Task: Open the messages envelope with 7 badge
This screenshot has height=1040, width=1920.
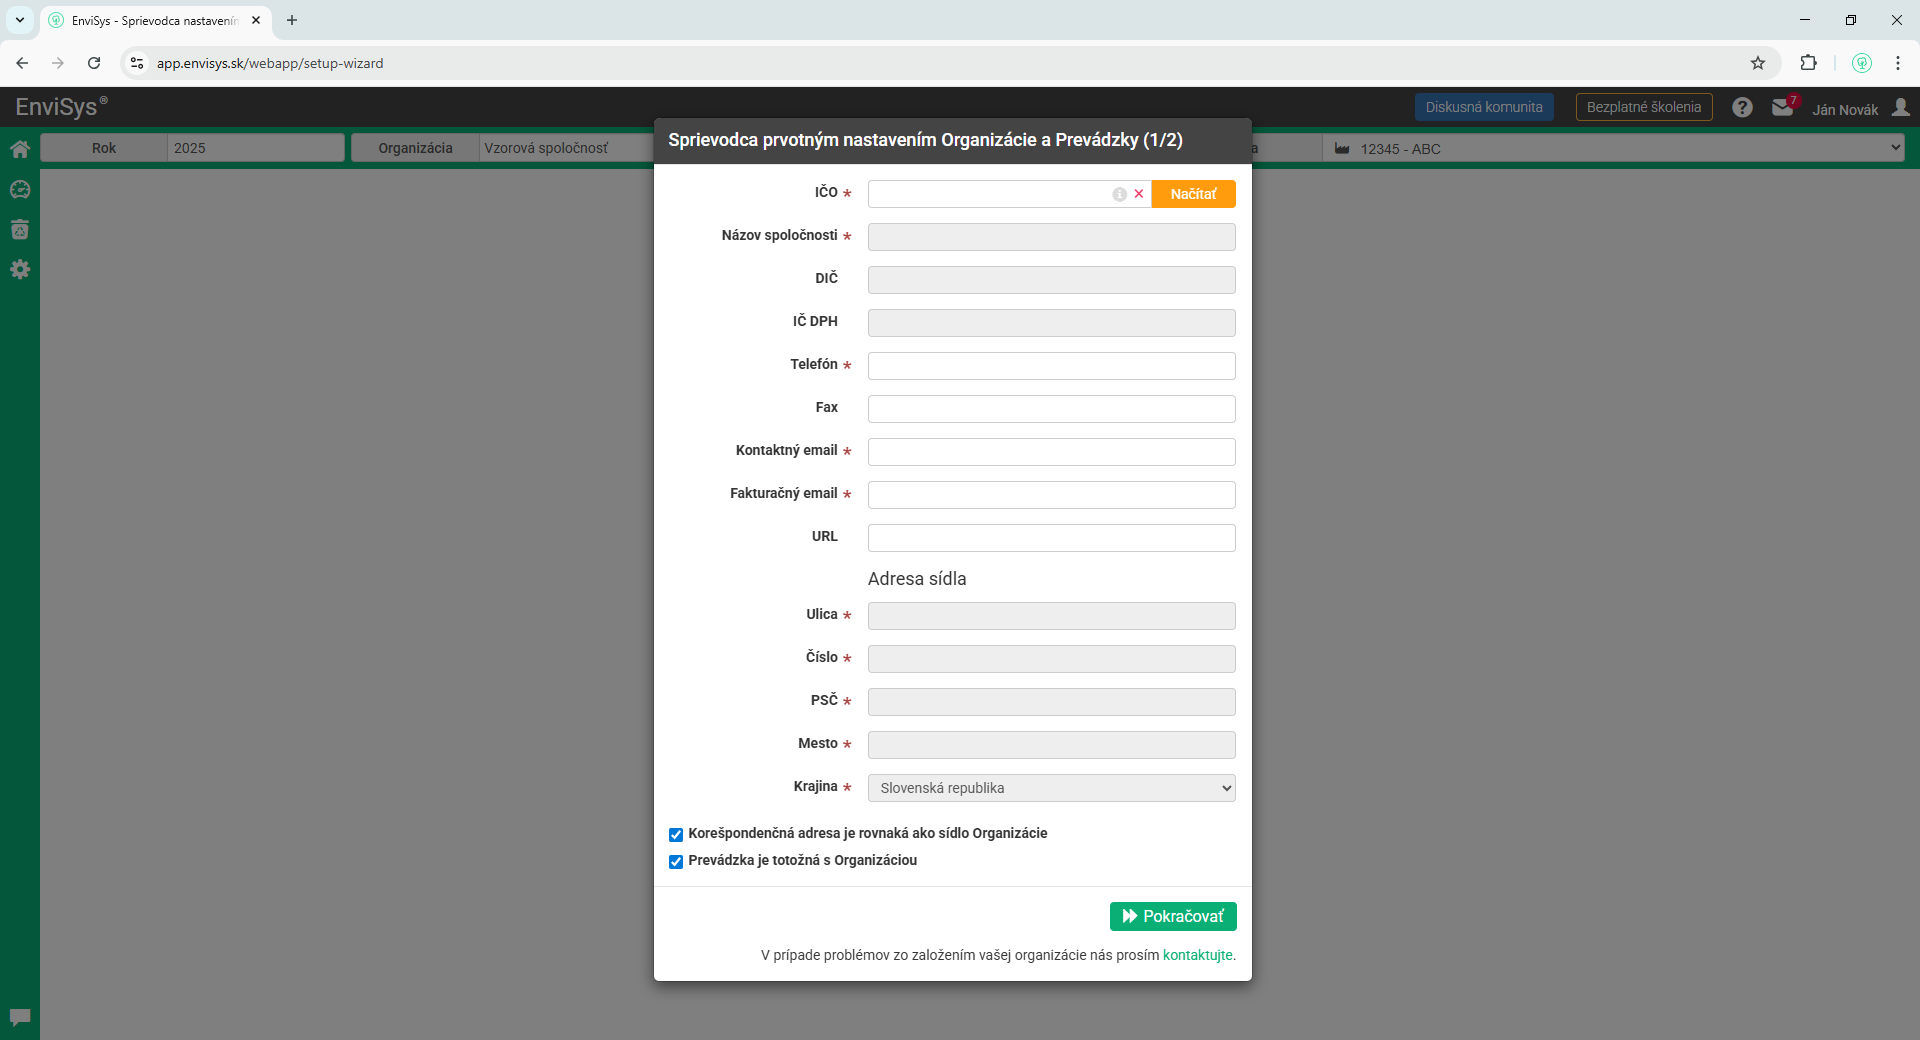Action: coord(1783,107)
